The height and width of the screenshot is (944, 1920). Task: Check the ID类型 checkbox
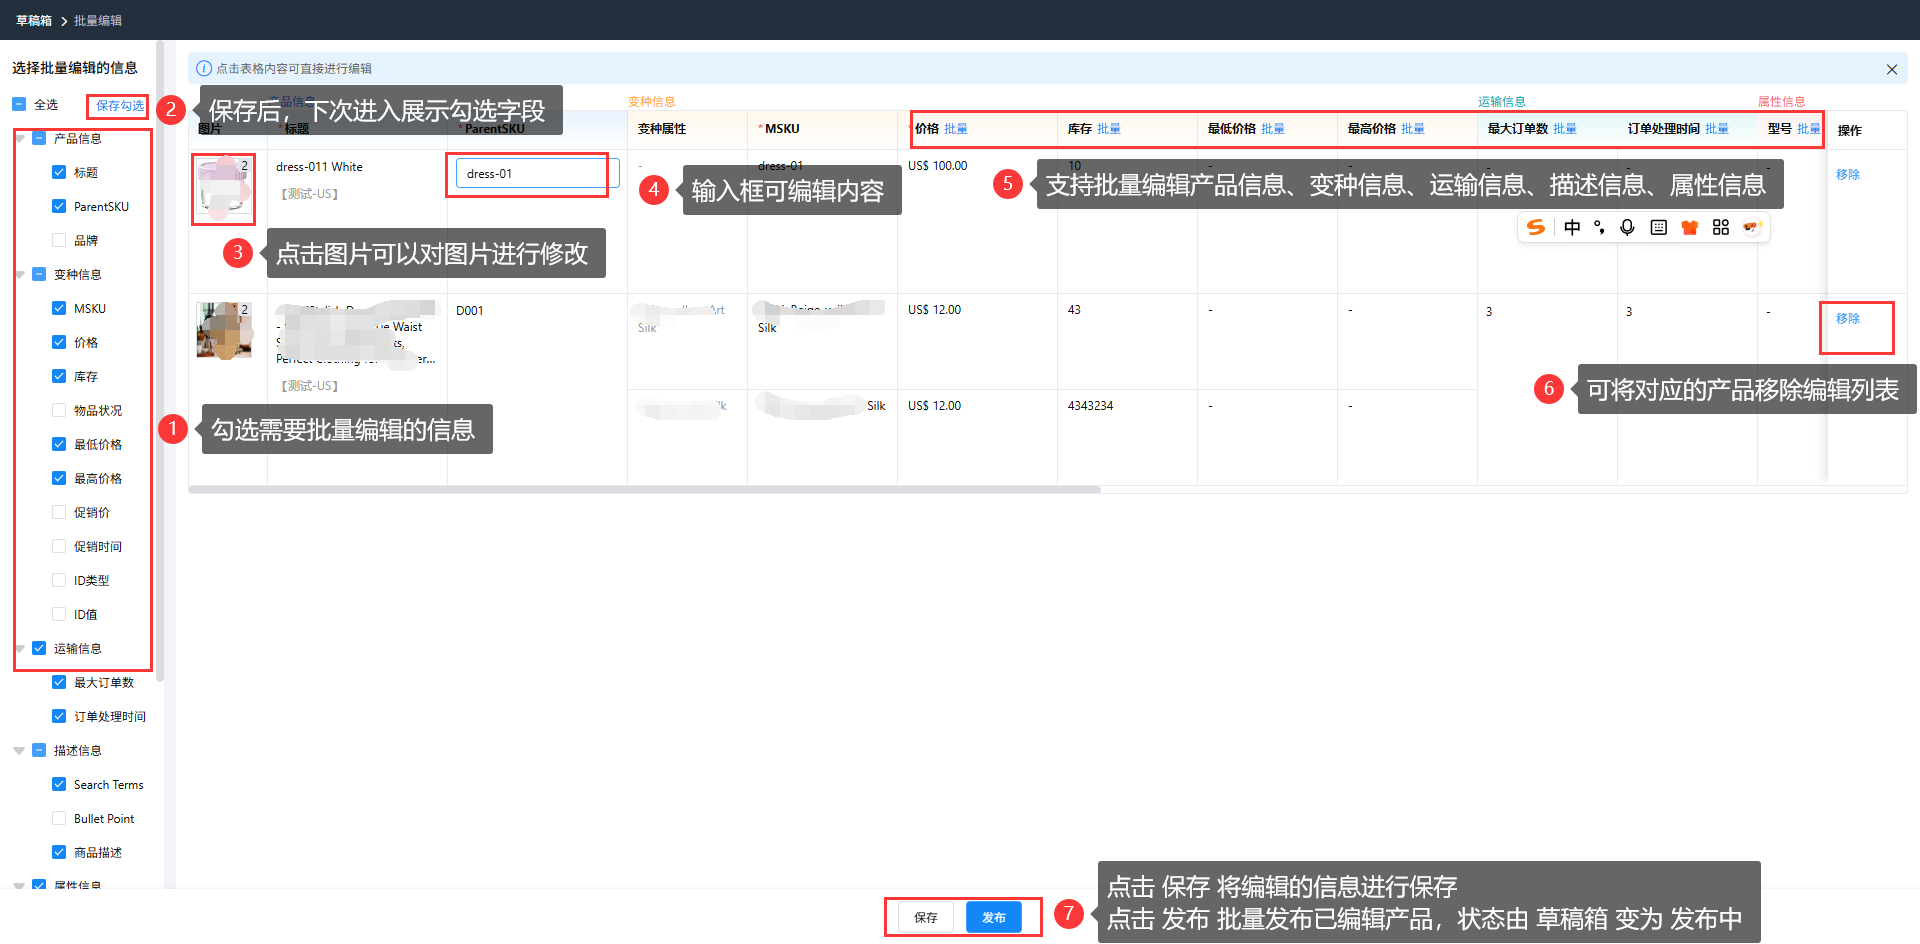[x=59, y=580]
